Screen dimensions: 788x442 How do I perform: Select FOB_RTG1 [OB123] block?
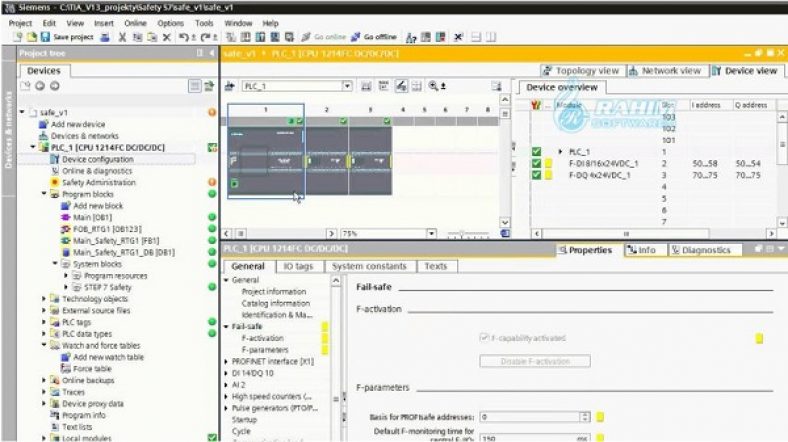pyautogui.click(x=108, y=229)
